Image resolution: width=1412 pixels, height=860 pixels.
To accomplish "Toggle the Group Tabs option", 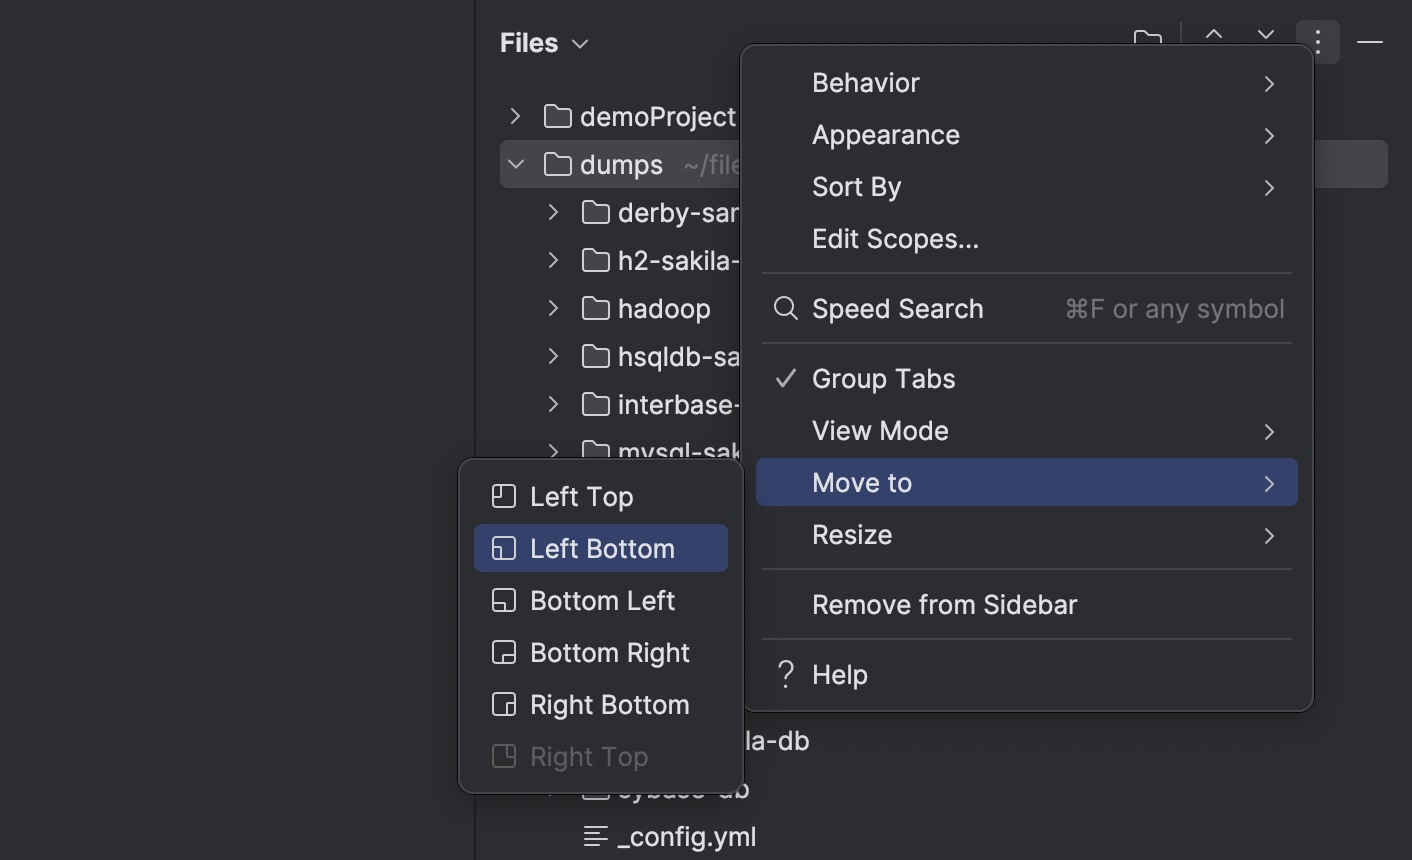I will click(883, 379).
